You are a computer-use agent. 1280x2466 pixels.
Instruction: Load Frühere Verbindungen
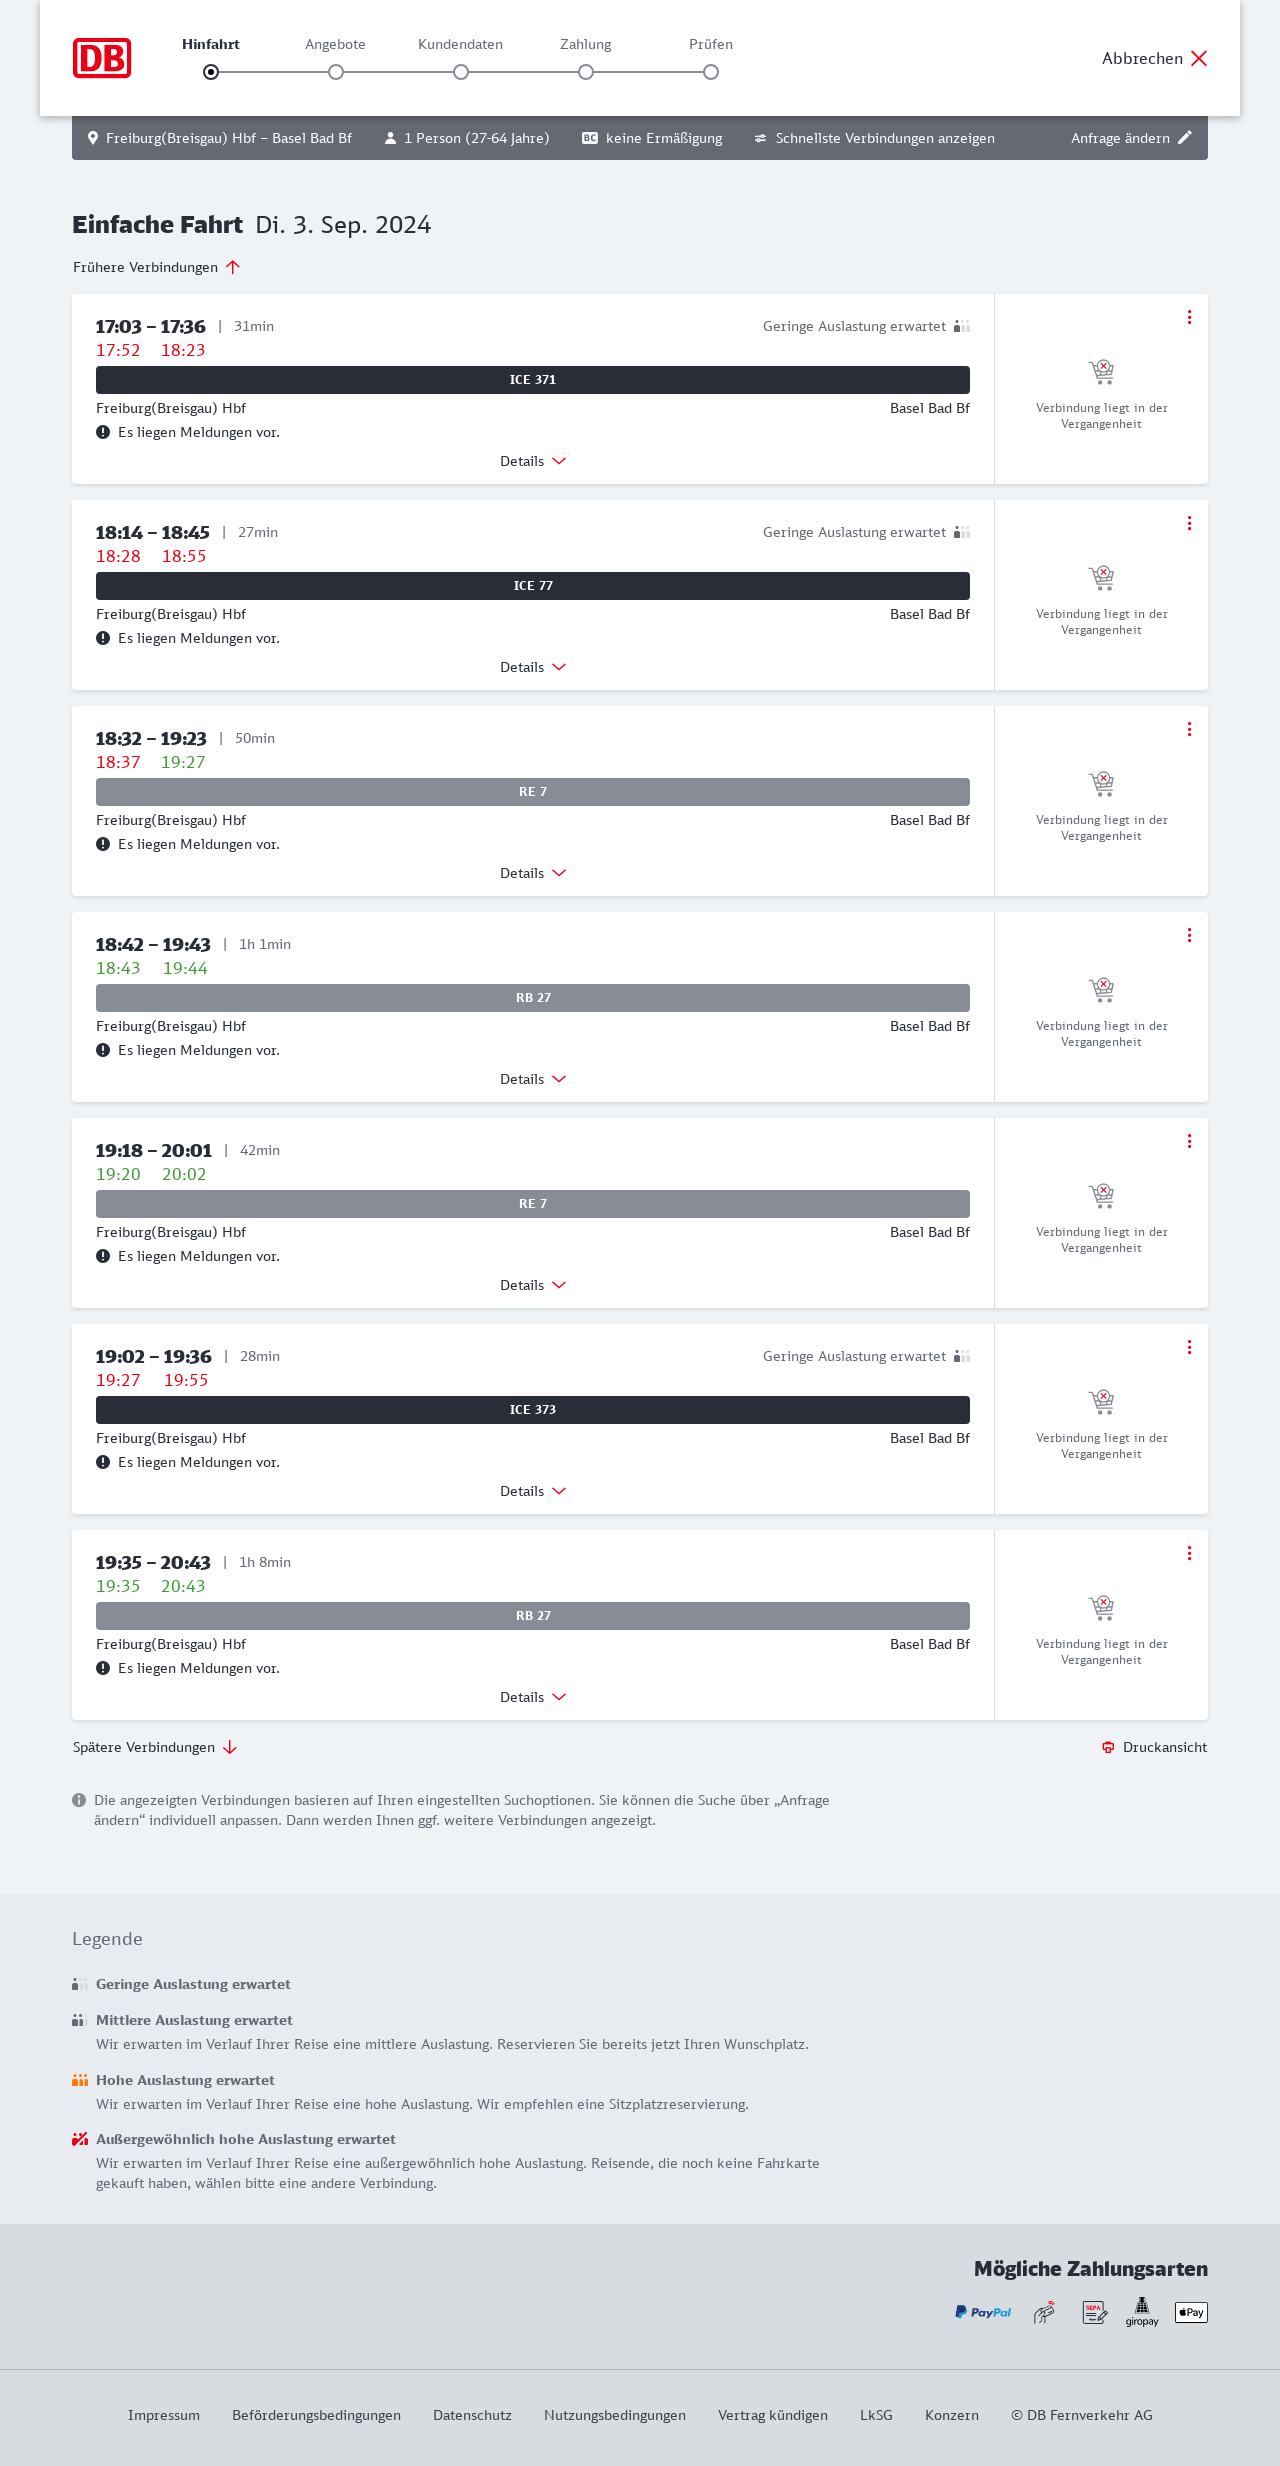156,267
